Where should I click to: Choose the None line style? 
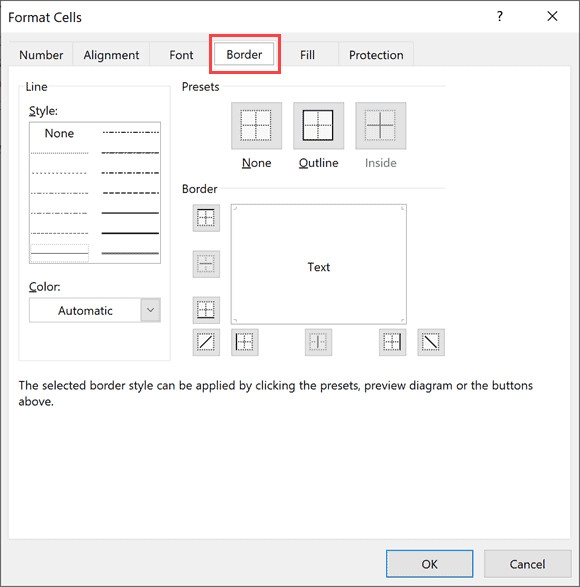click(59, 133)
